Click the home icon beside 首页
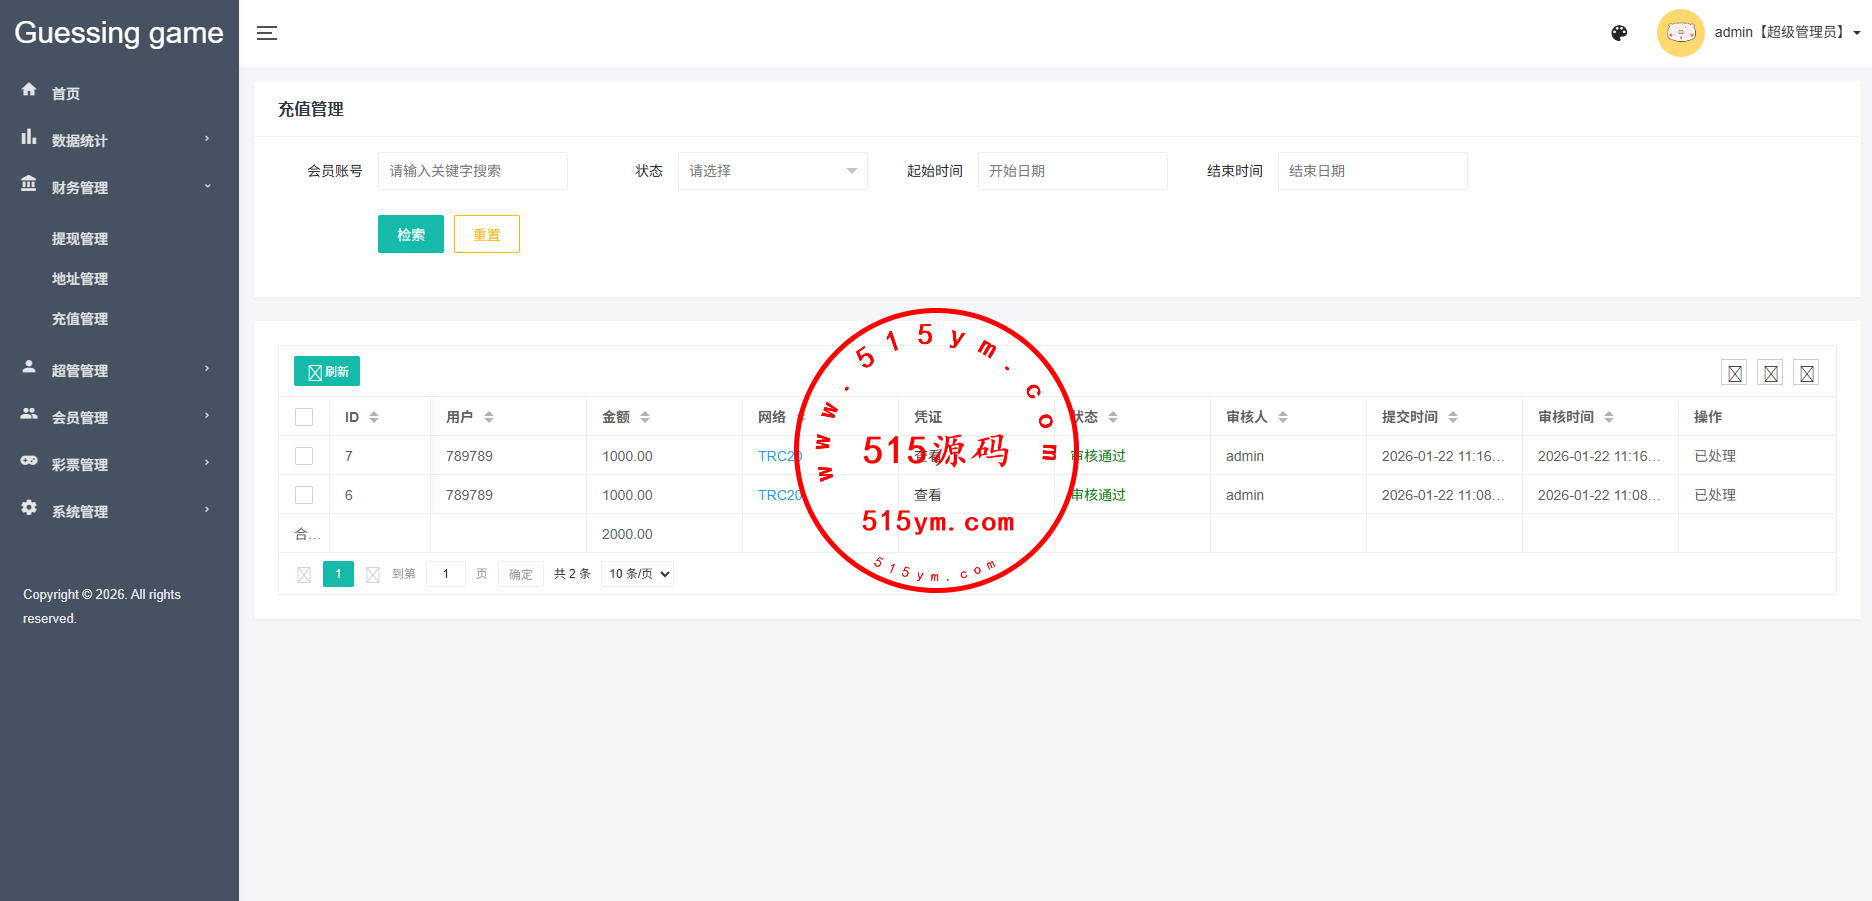The width and height of the screenshot is (1872, 901). (x=29, y=90)
